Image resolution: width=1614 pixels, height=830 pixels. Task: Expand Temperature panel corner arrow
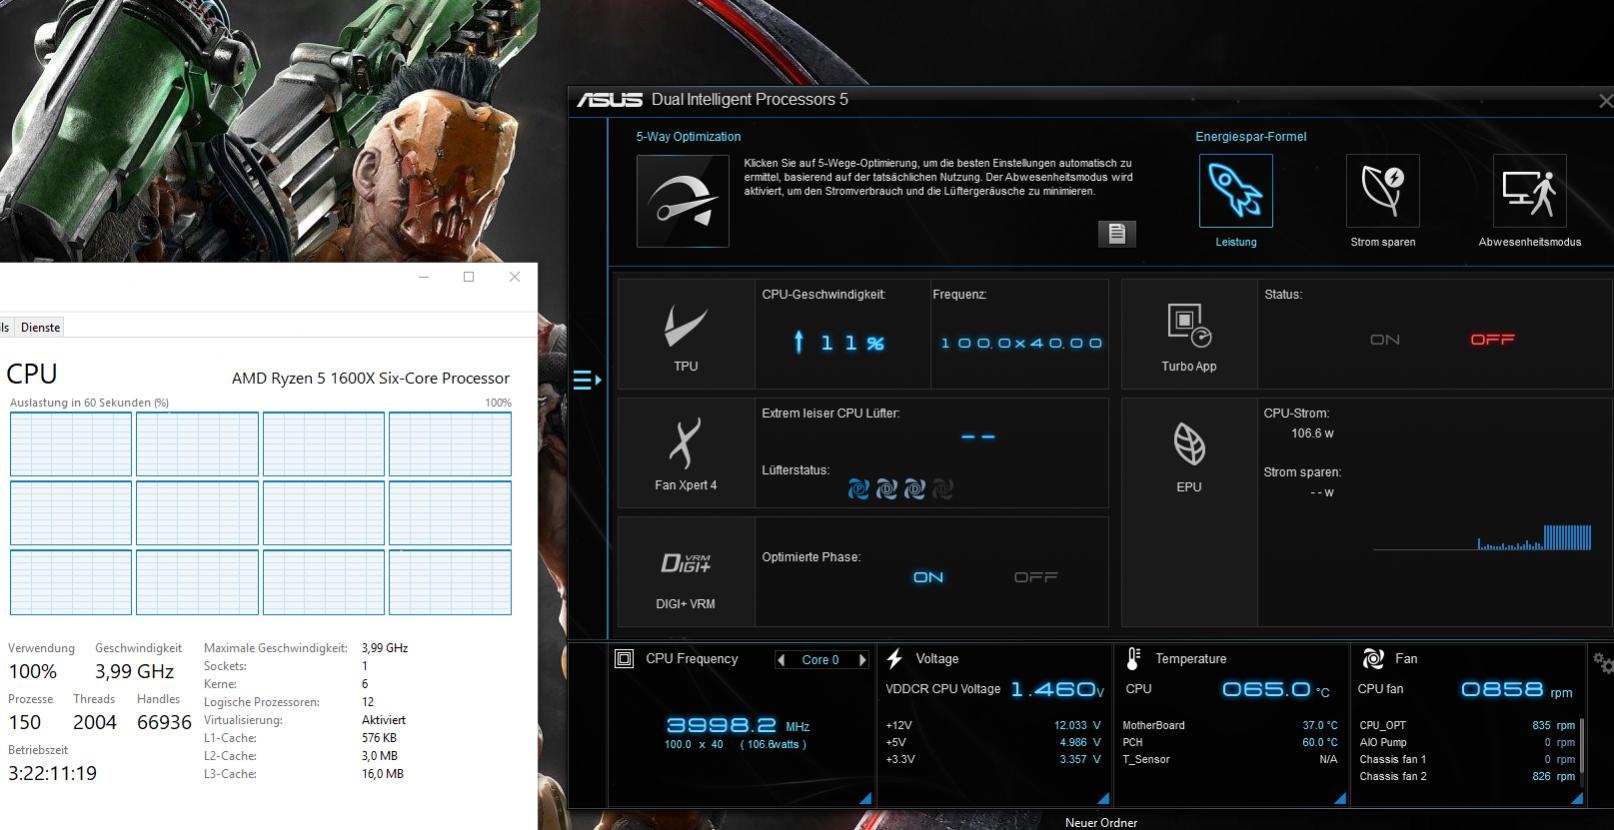(x=1340, y=798)
